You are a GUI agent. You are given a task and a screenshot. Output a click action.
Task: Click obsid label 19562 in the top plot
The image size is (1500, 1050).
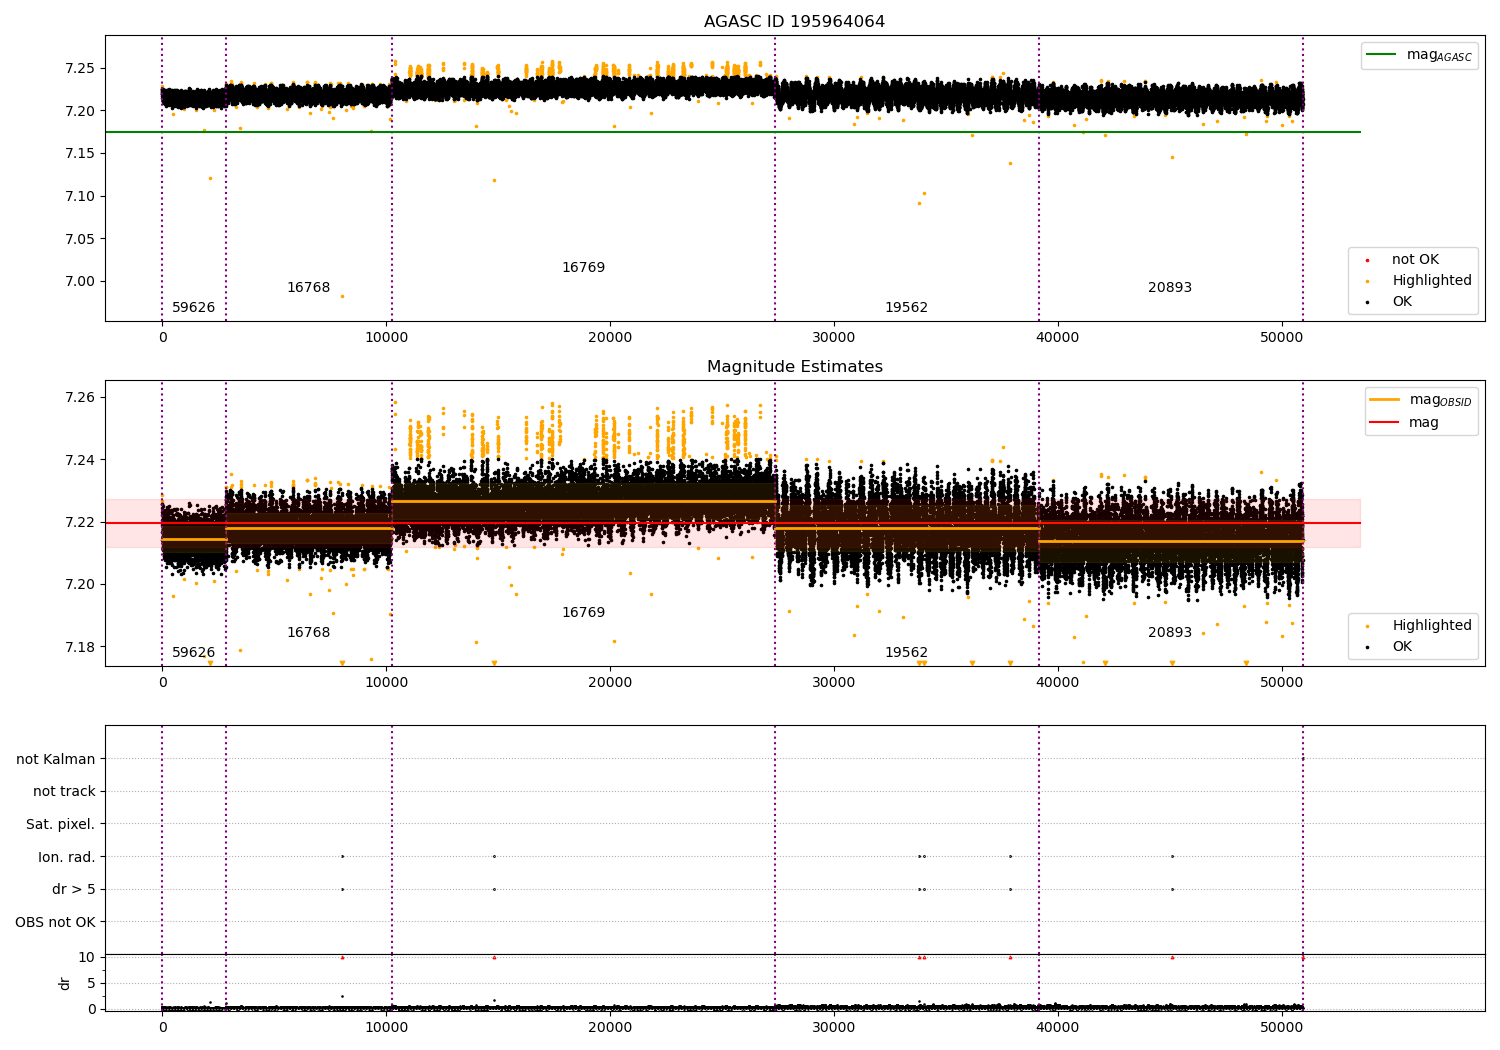click(906, 308)
